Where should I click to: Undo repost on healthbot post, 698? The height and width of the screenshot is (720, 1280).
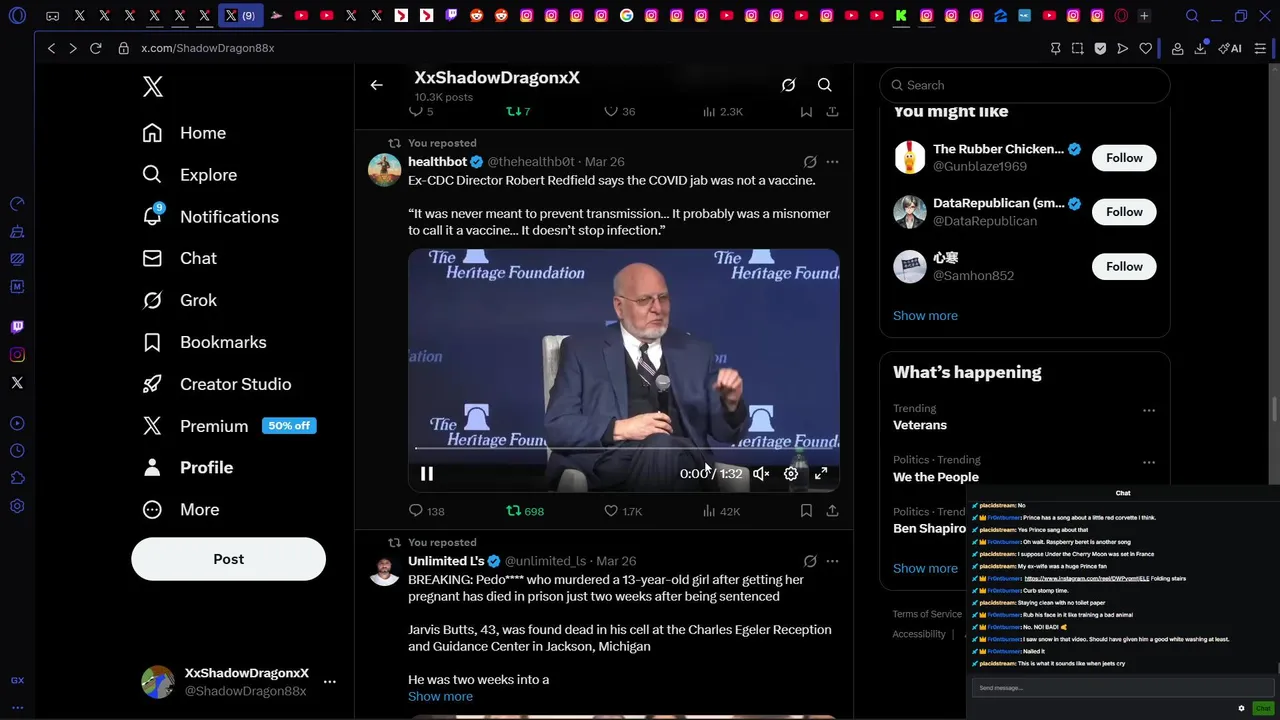pos(525,511)
